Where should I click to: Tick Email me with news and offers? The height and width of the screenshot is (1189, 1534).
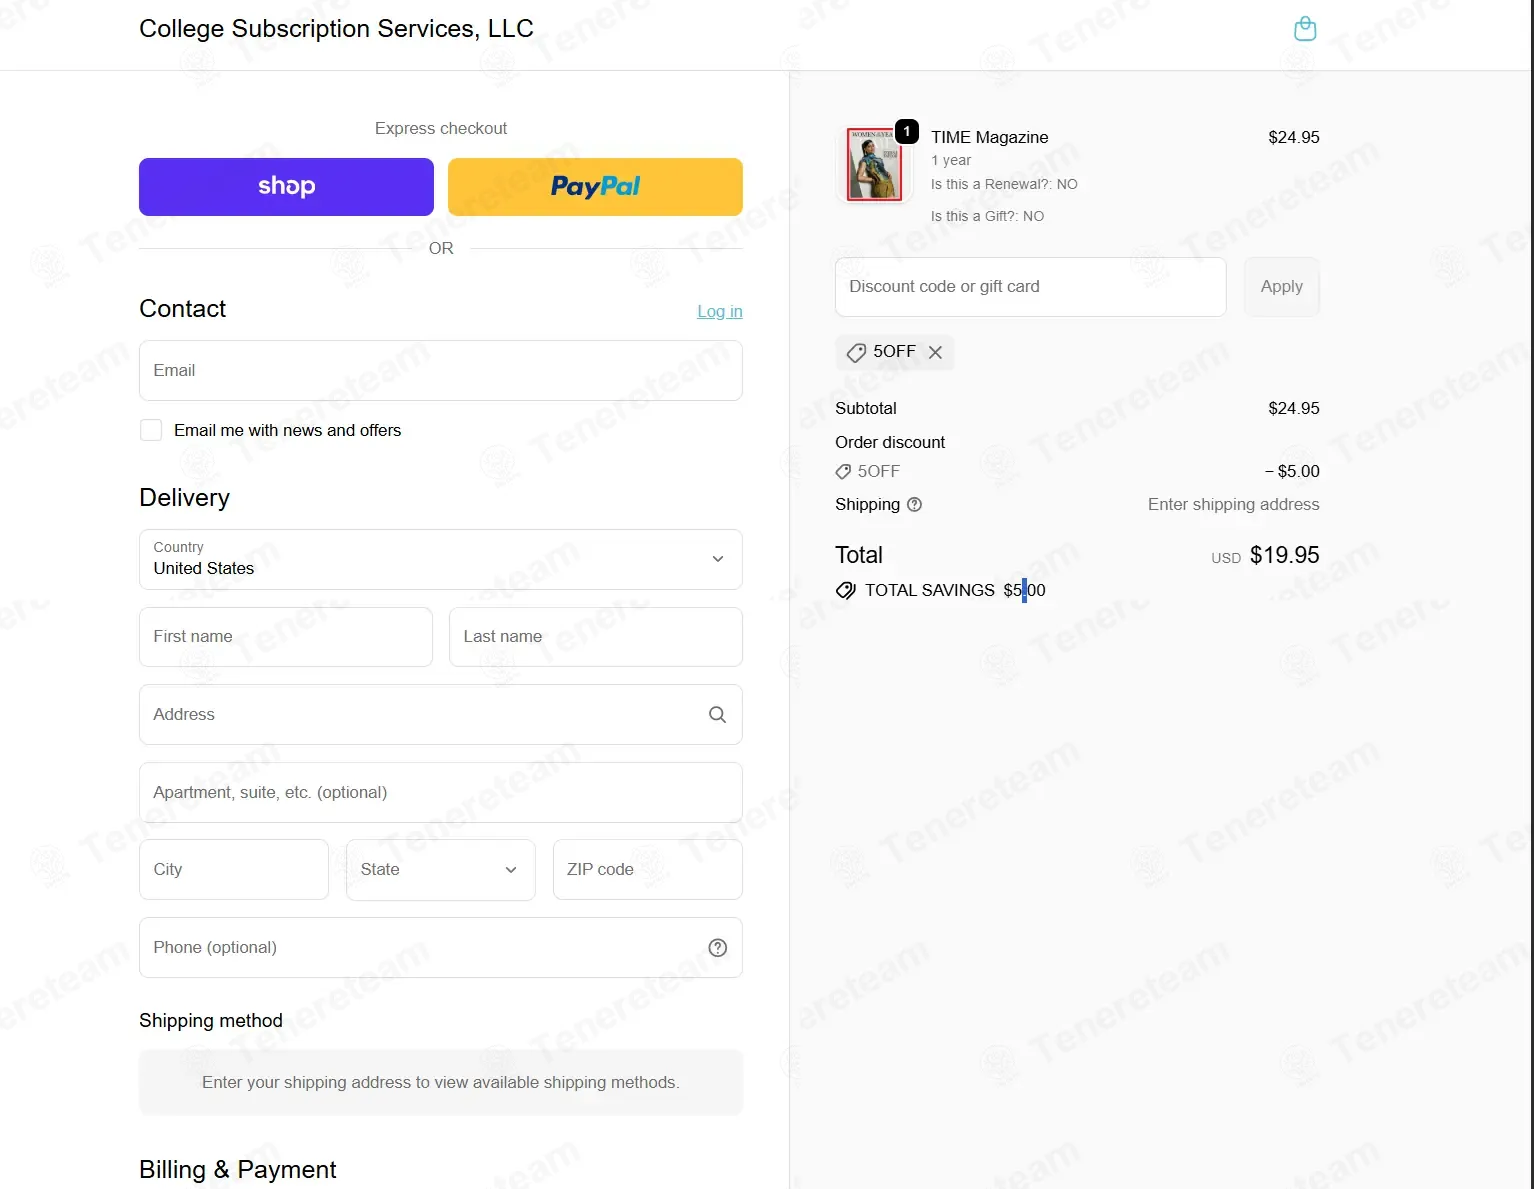[151, 430]
